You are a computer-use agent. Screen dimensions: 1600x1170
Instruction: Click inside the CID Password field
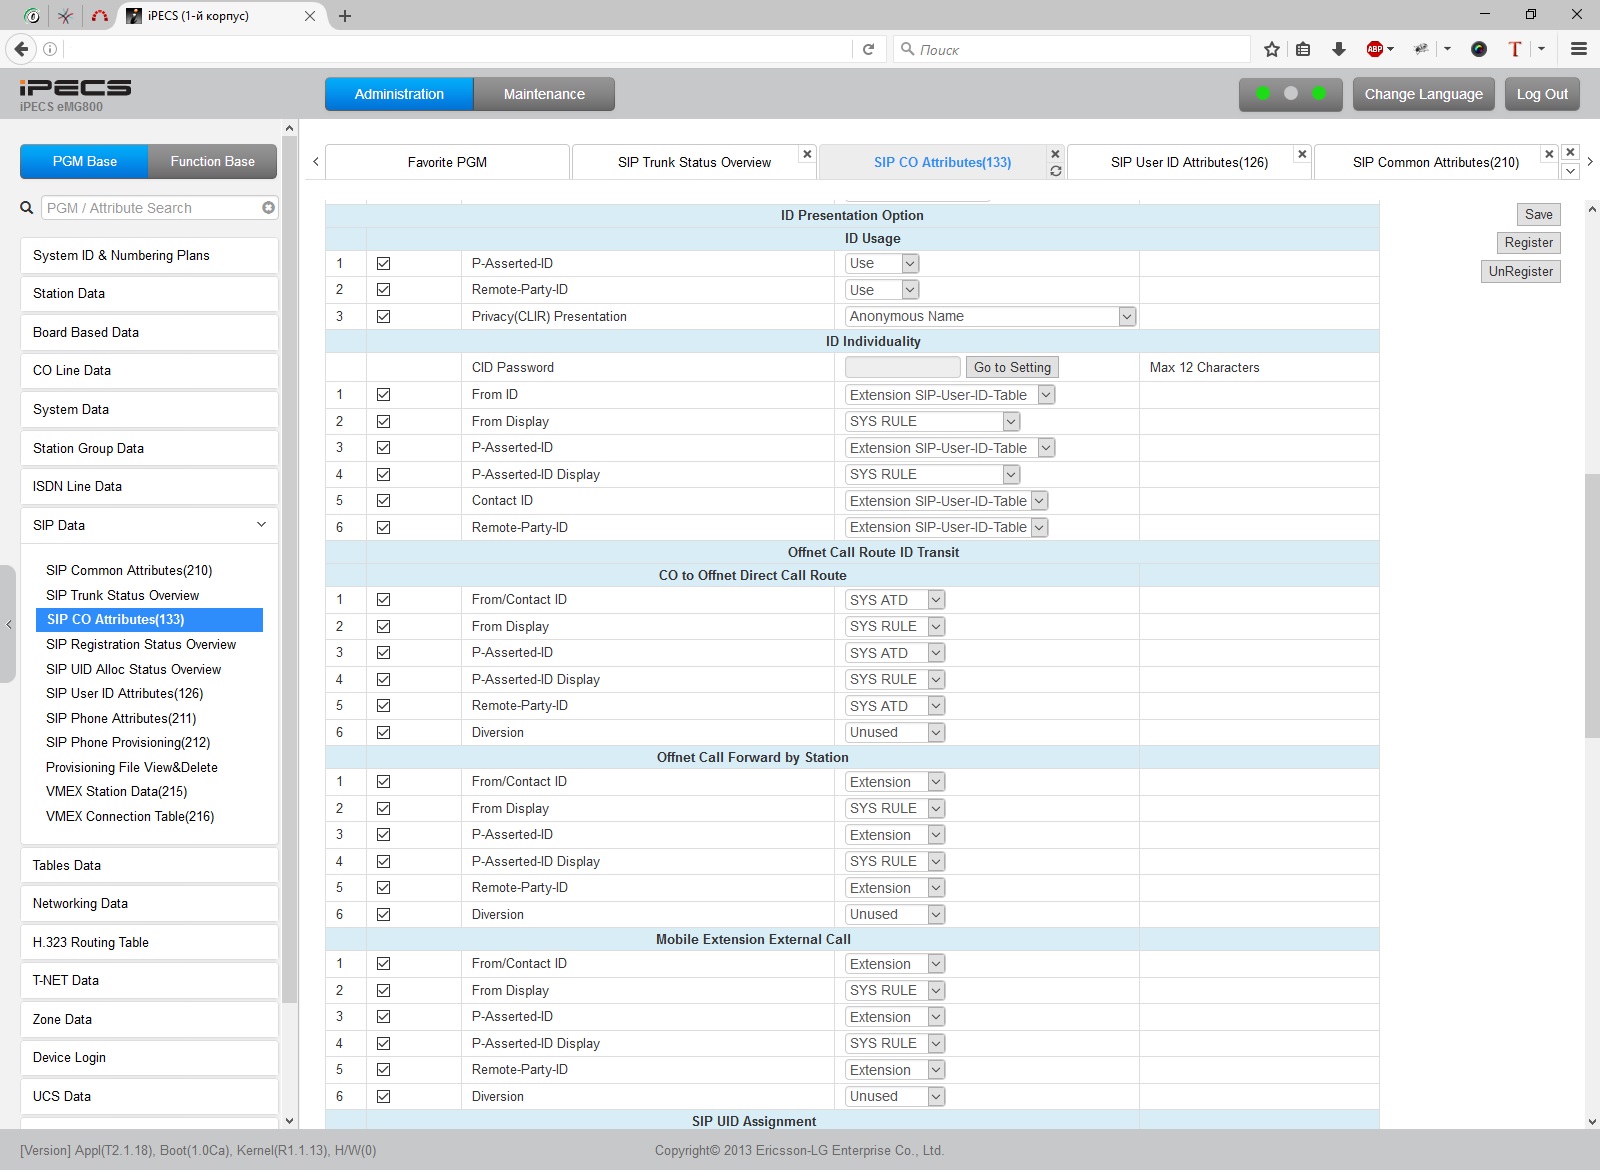(x=902, y=368)
